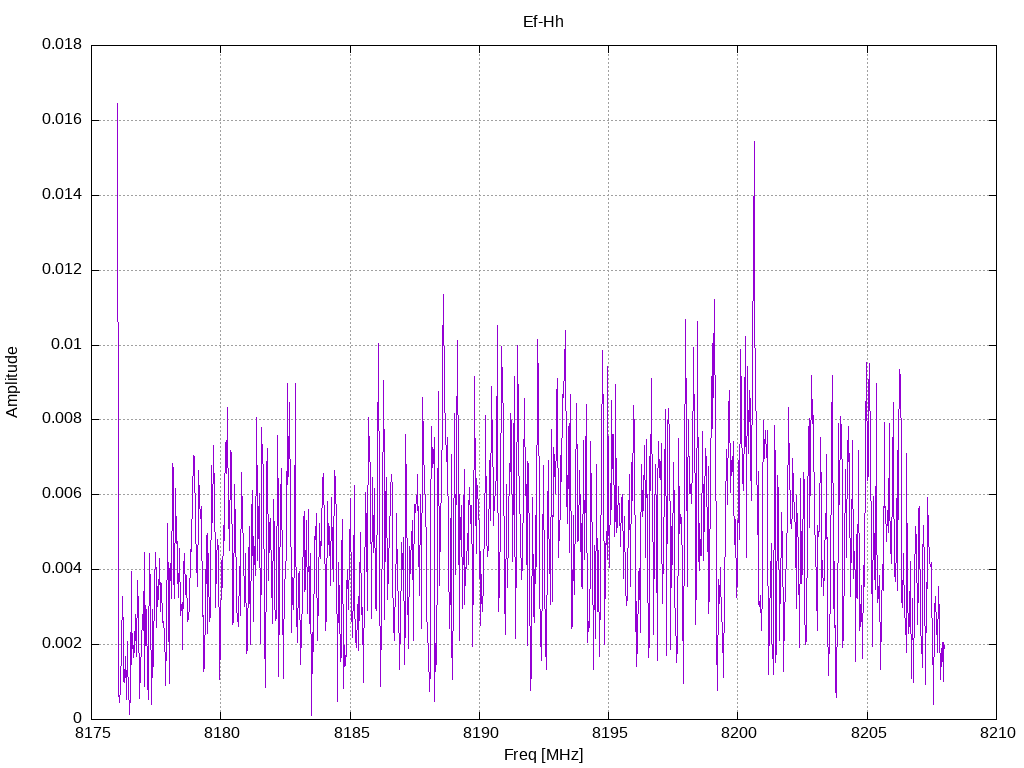Select the y-axis tick label 0.01

(x=67, y=344)
